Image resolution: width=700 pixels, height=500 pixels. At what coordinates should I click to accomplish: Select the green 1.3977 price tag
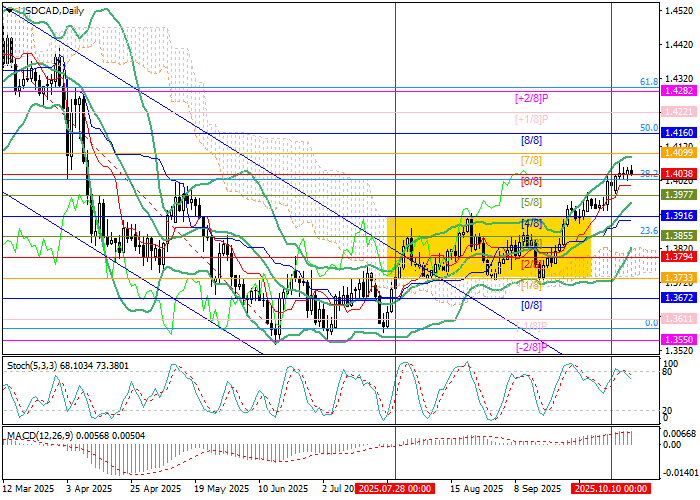(677, 195)
